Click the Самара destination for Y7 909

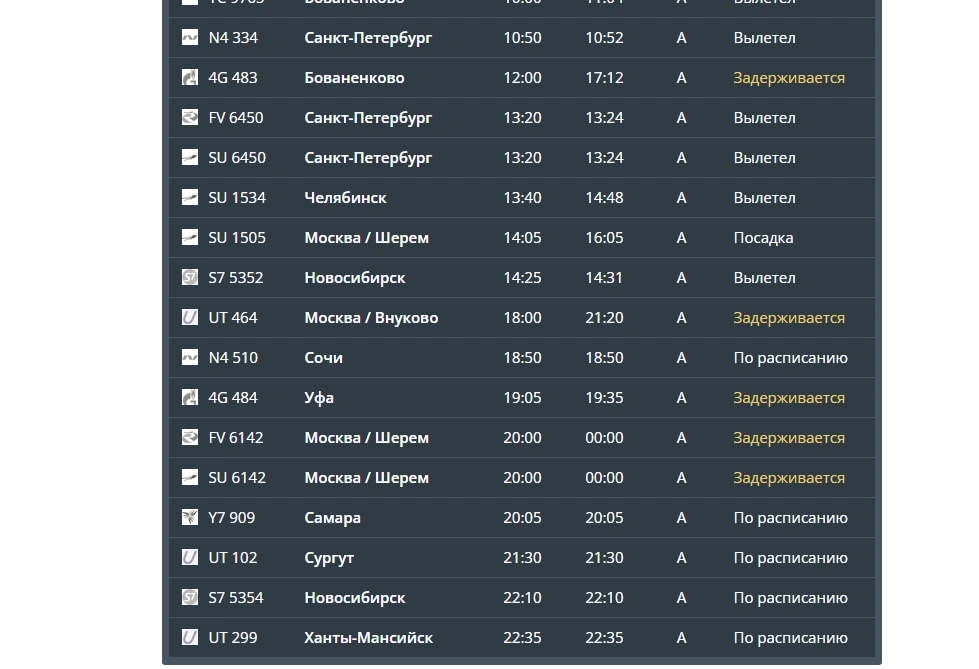(332, 518)
